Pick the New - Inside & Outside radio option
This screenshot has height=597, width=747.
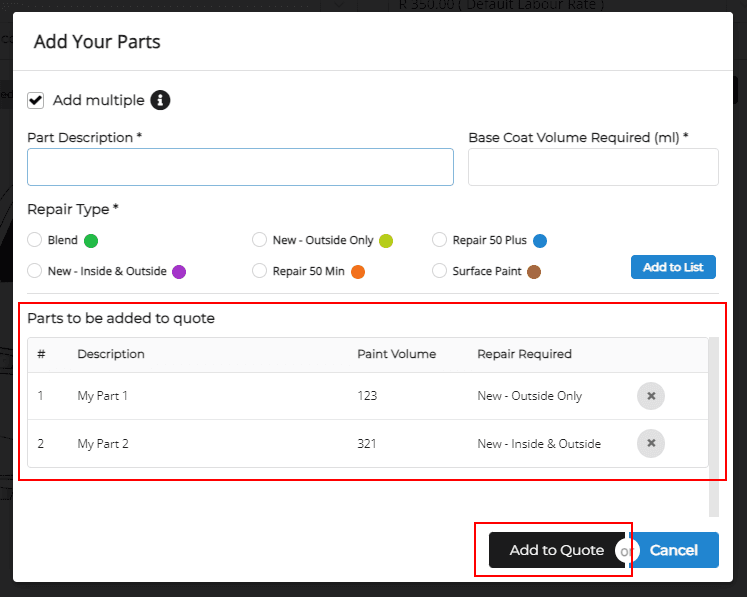click(35, 271)
